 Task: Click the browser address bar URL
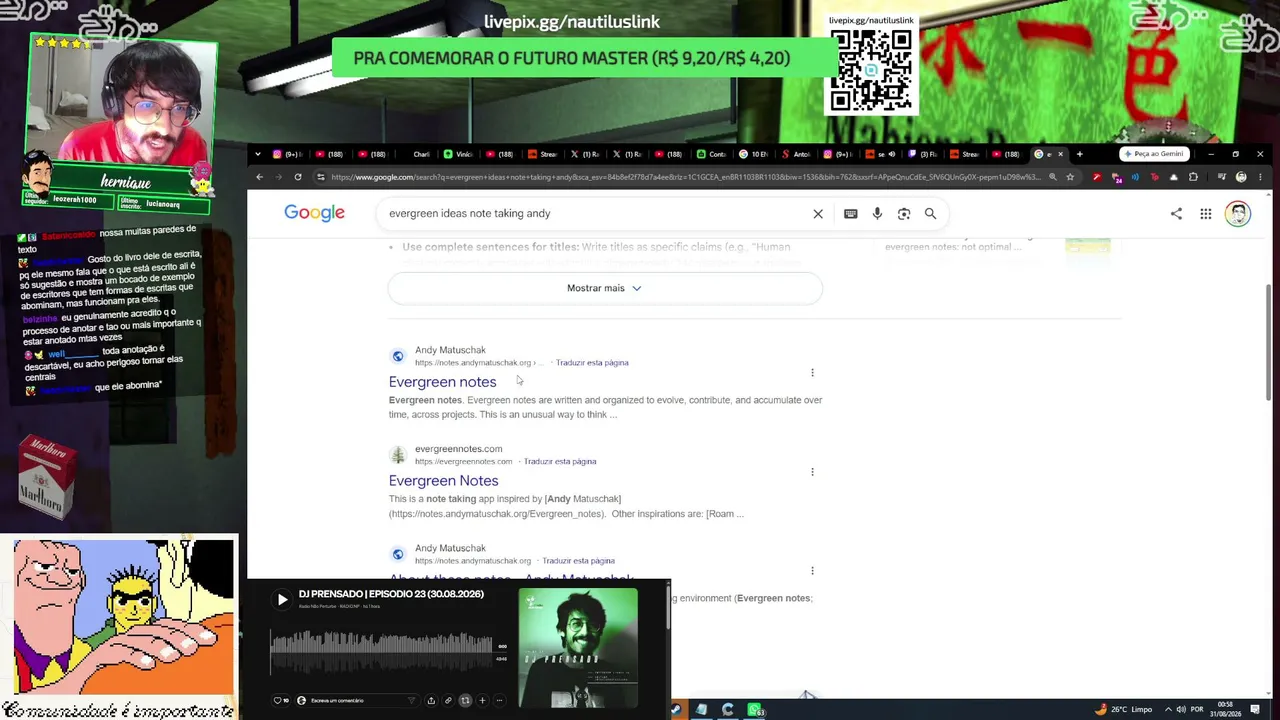(x=686, y=177)
